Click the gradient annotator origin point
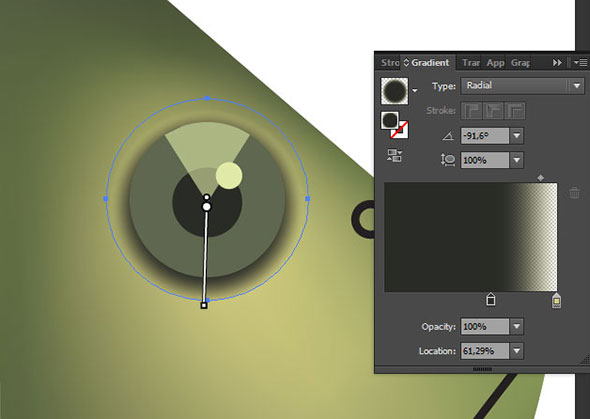 (x=206, y=206)
